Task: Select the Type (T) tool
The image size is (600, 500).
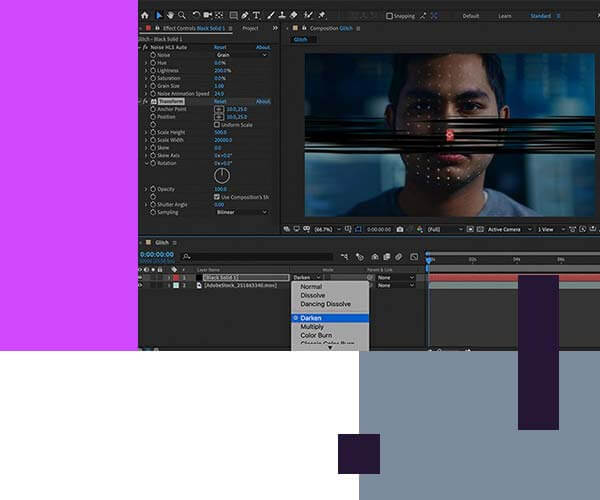Action: coord(256,15)
